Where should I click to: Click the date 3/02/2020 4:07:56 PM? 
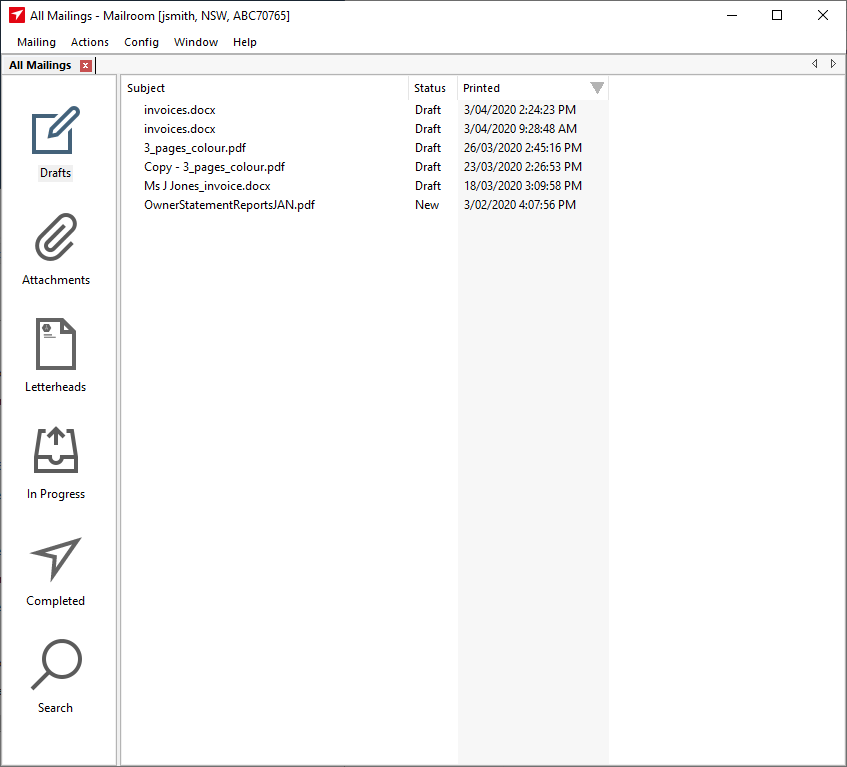(x=520, y=205)
